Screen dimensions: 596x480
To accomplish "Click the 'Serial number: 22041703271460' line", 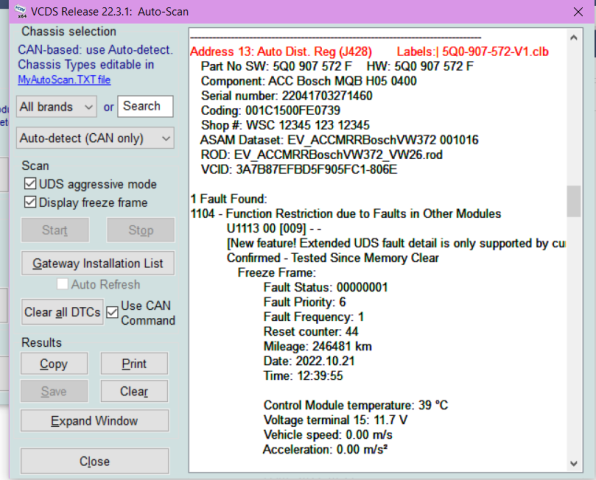I will click(x=287, y=96).
